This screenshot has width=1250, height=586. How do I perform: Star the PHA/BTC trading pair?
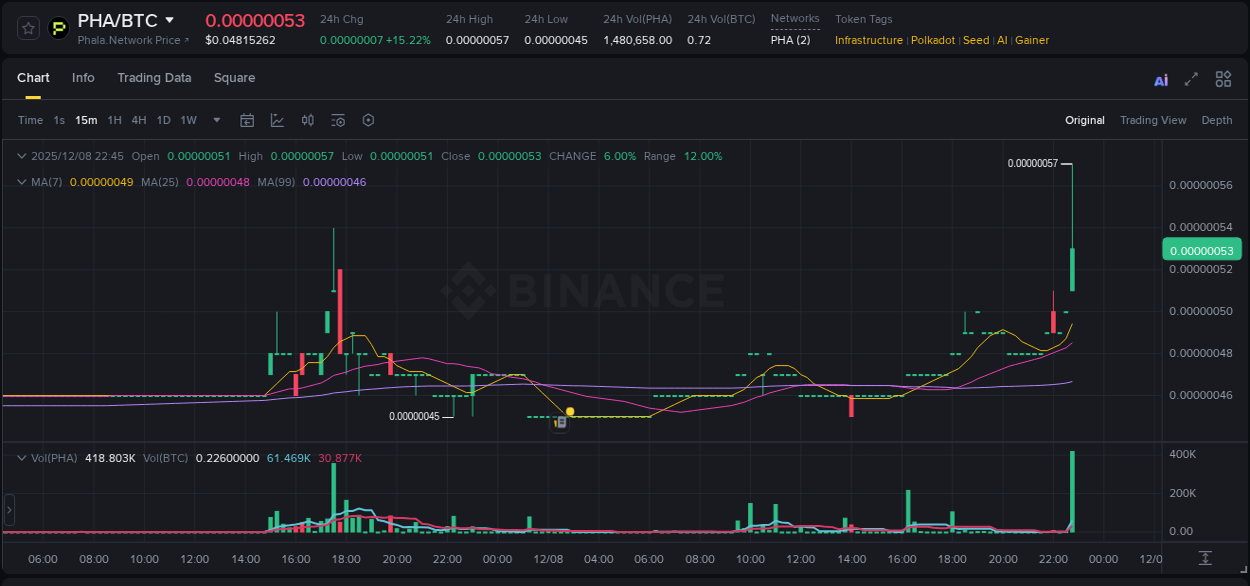tap(27, 28)
